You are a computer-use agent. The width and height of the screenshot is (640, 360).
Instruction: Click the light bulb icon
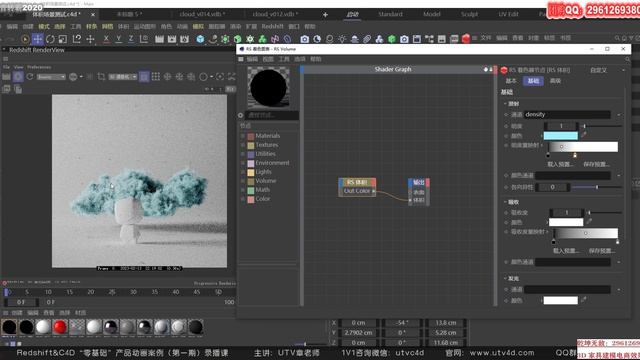[342, 39]
